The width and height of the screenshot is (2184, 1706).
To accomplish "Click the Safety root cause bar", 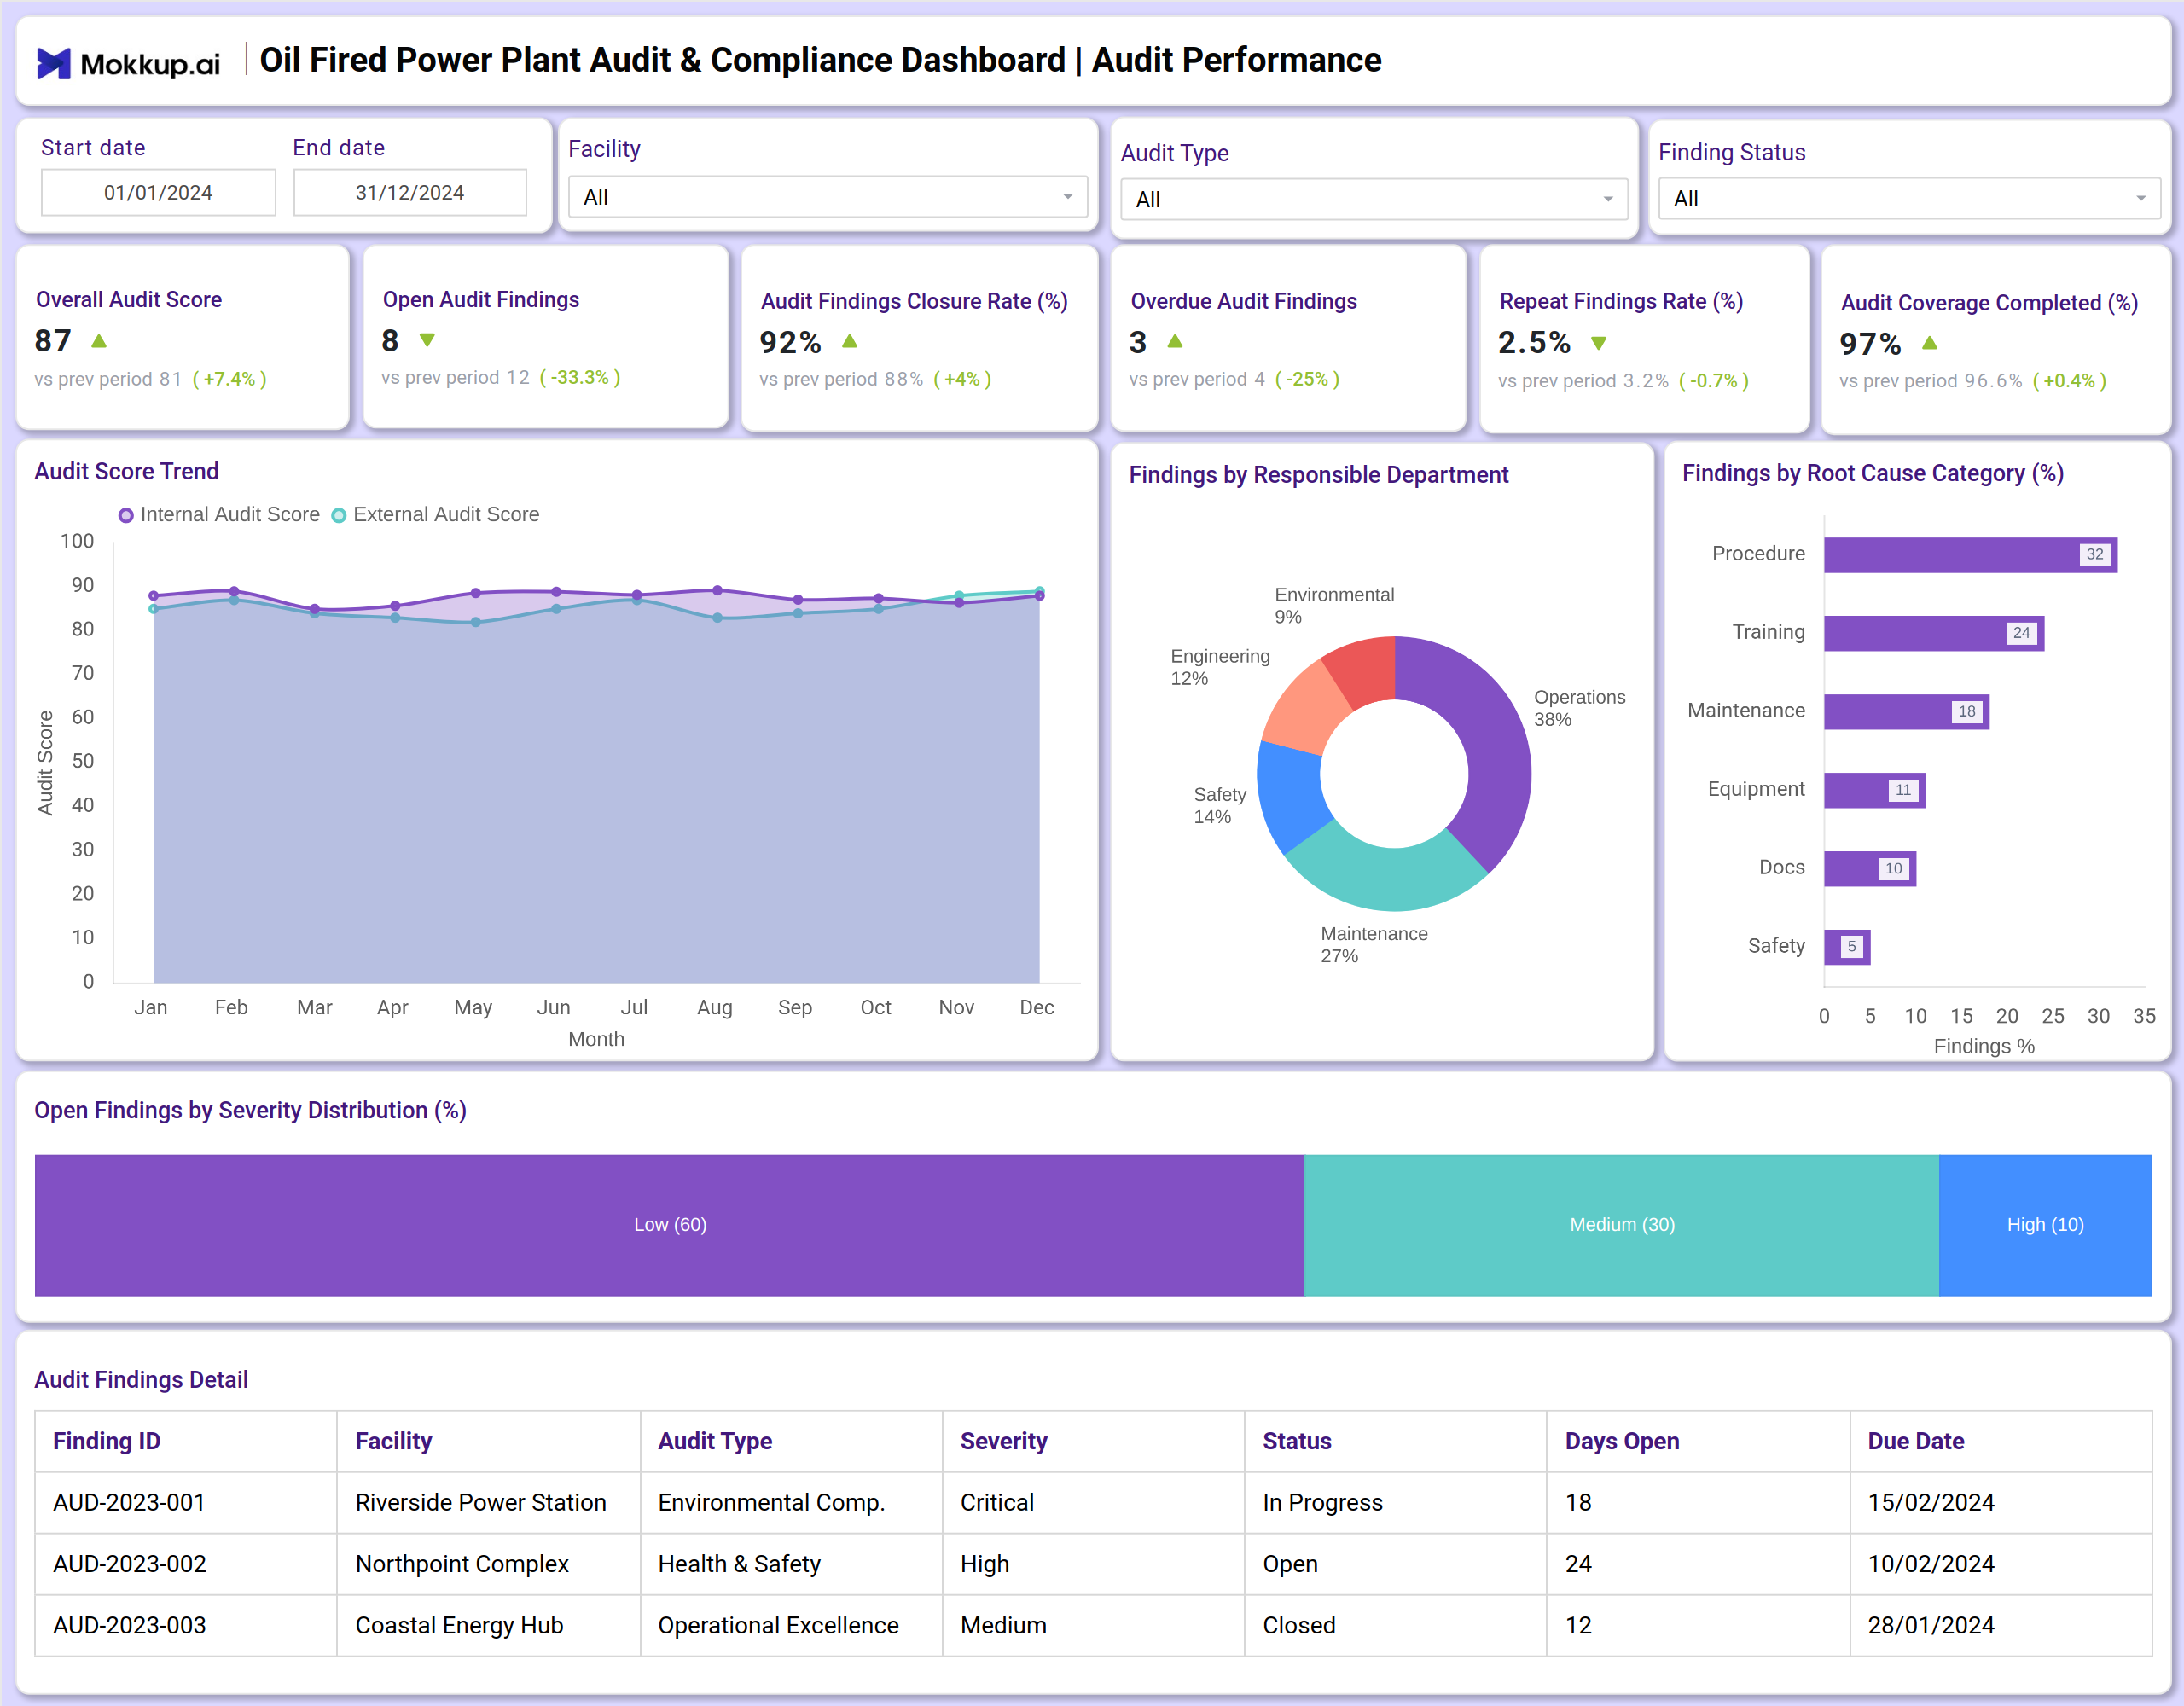I will click(1847, 947).
